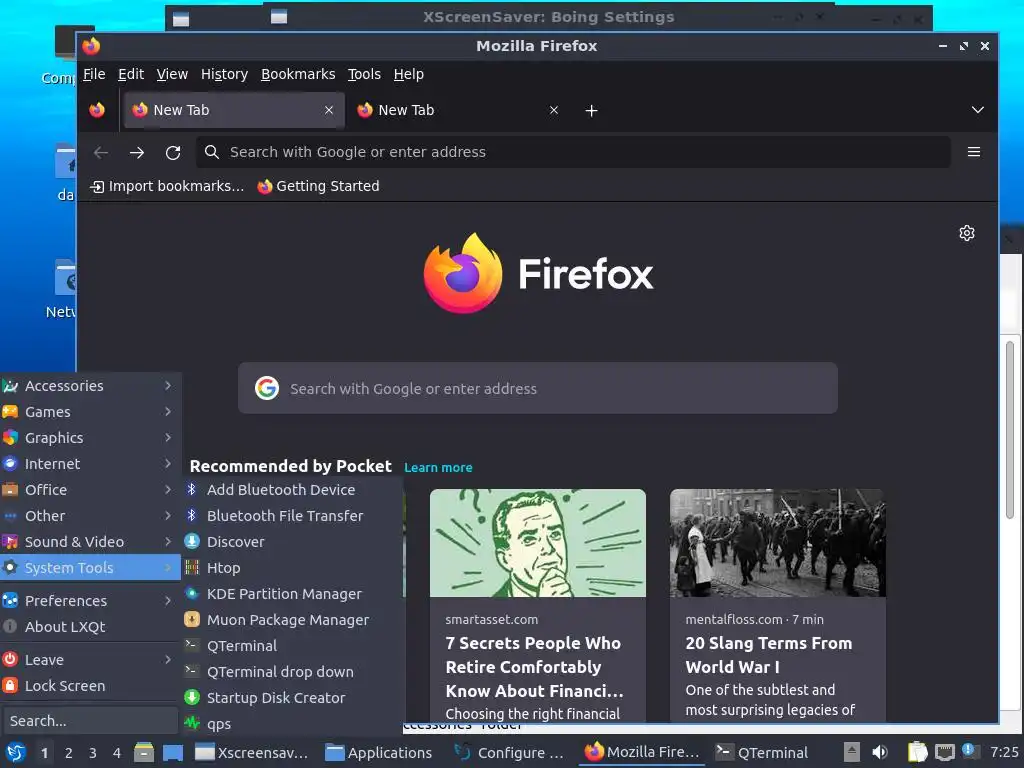
Task: Open the View menu
Action: [x=172, y=74]
